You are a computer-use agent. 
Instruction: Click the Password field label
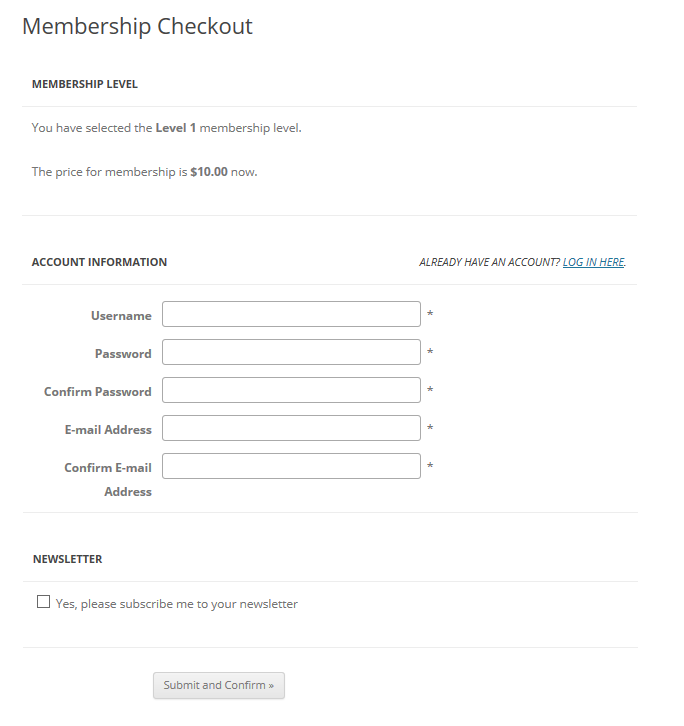click(x=123, y=354)
